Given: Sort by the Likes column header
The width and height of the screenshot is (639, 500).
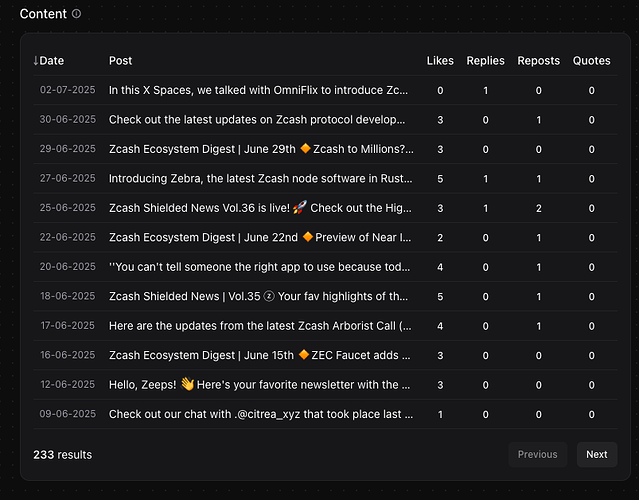Looking at the screenshot, I should (440, 61).
